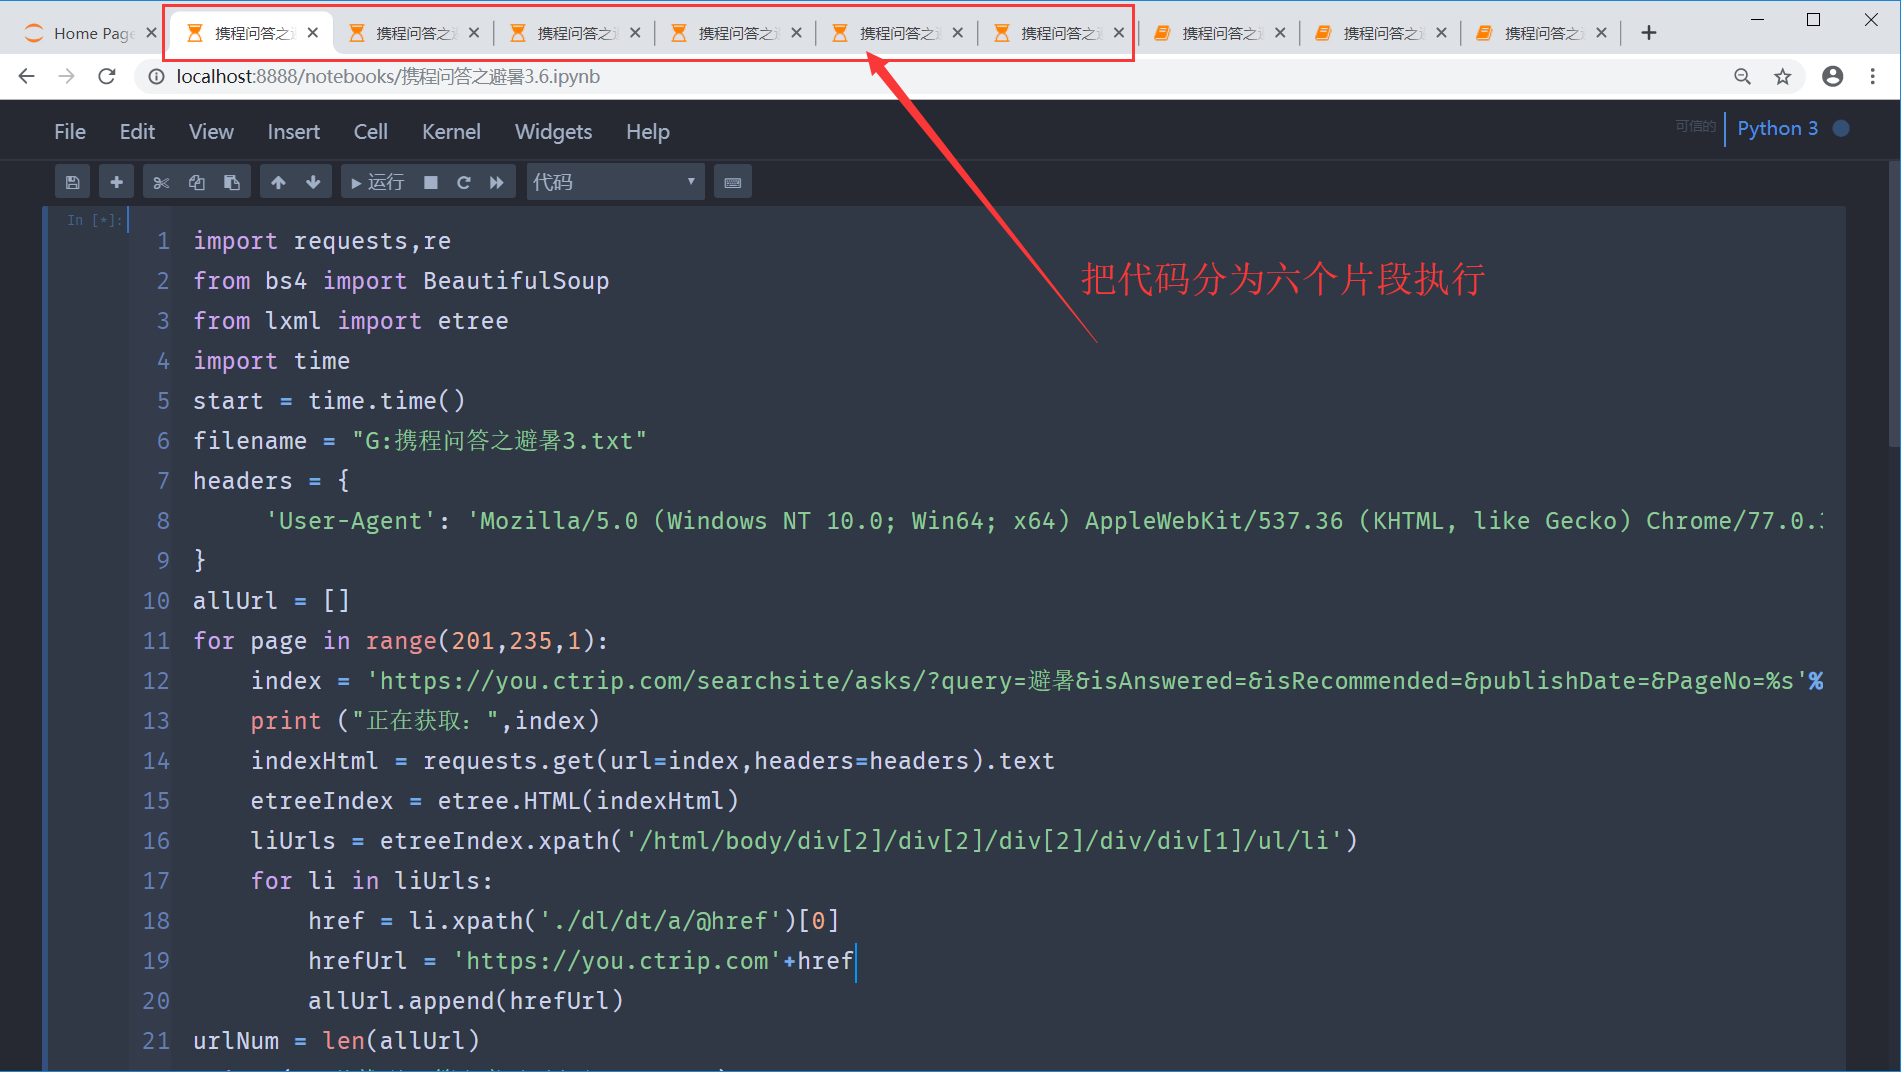Click line 21 urlNum = len(allUrl)

336,1041
